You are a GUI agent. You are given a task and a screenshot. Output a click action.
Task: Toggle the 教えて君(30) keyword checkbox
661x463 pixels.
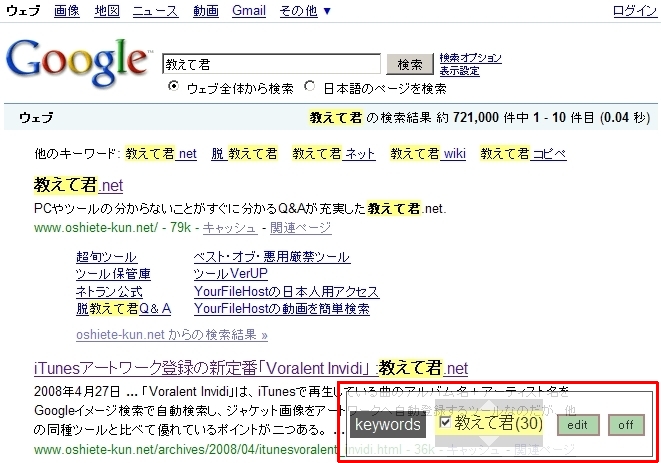coord(445,422)
